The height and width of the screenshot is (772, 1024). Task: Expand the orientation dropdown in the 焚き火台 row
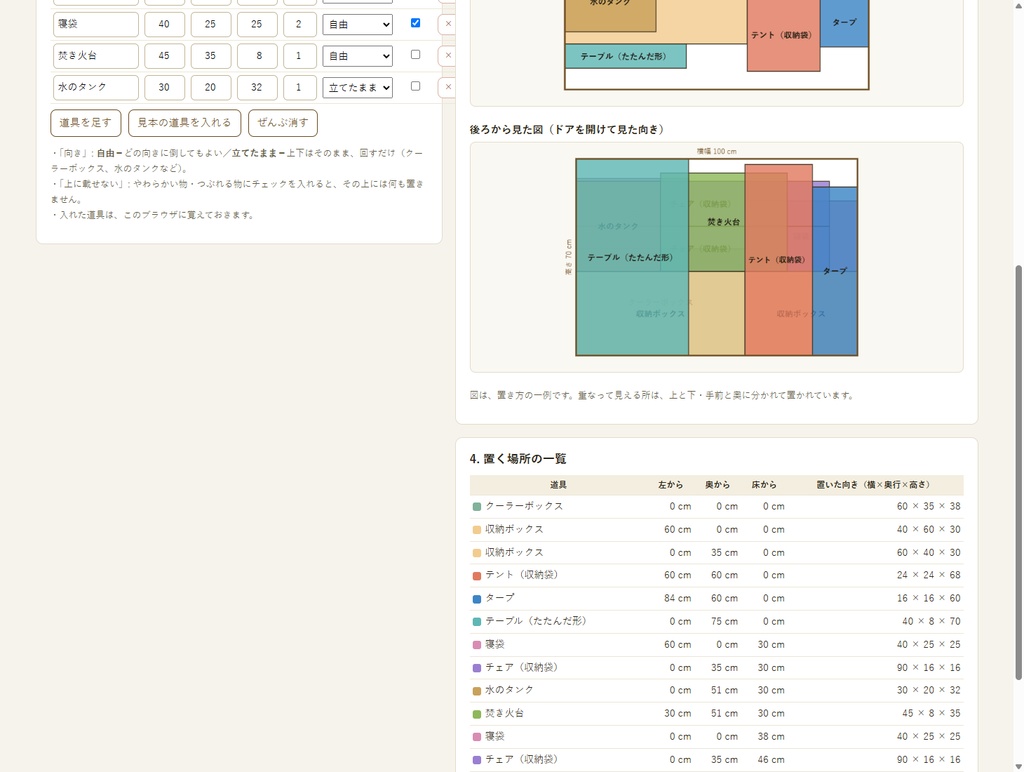point(357,56)
